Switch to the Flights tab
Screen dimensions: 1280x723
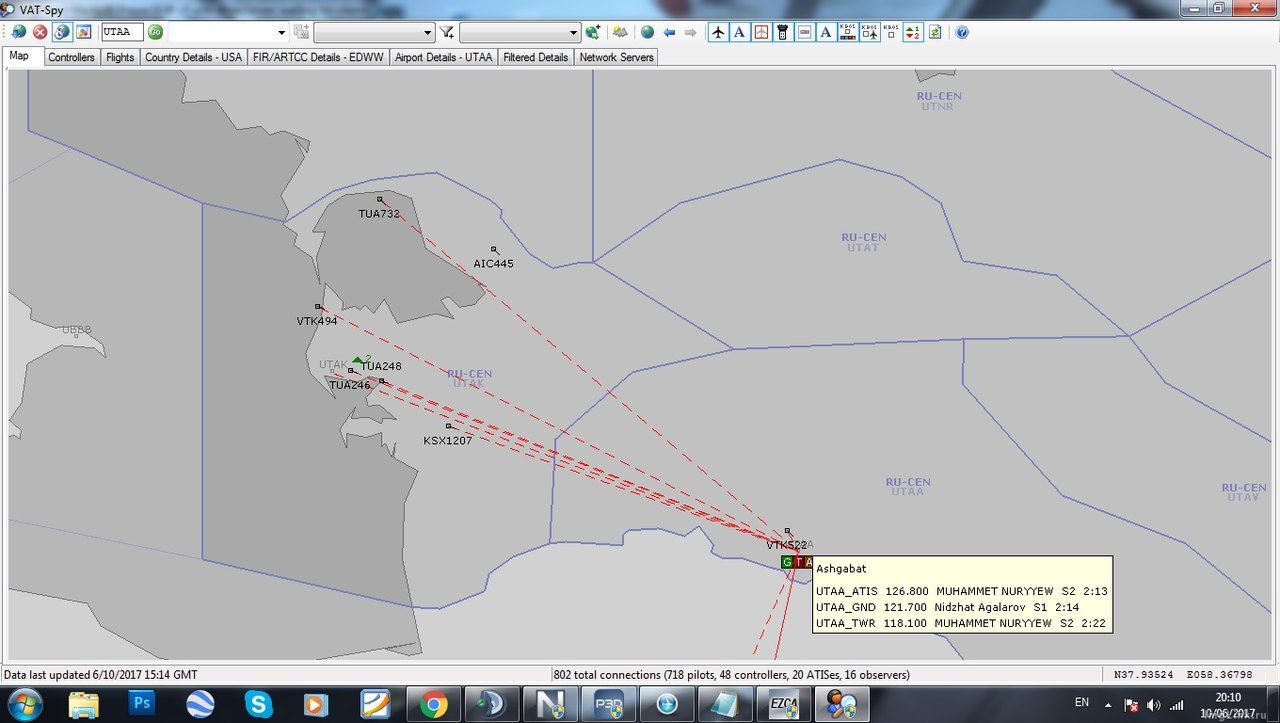[120, 57]
